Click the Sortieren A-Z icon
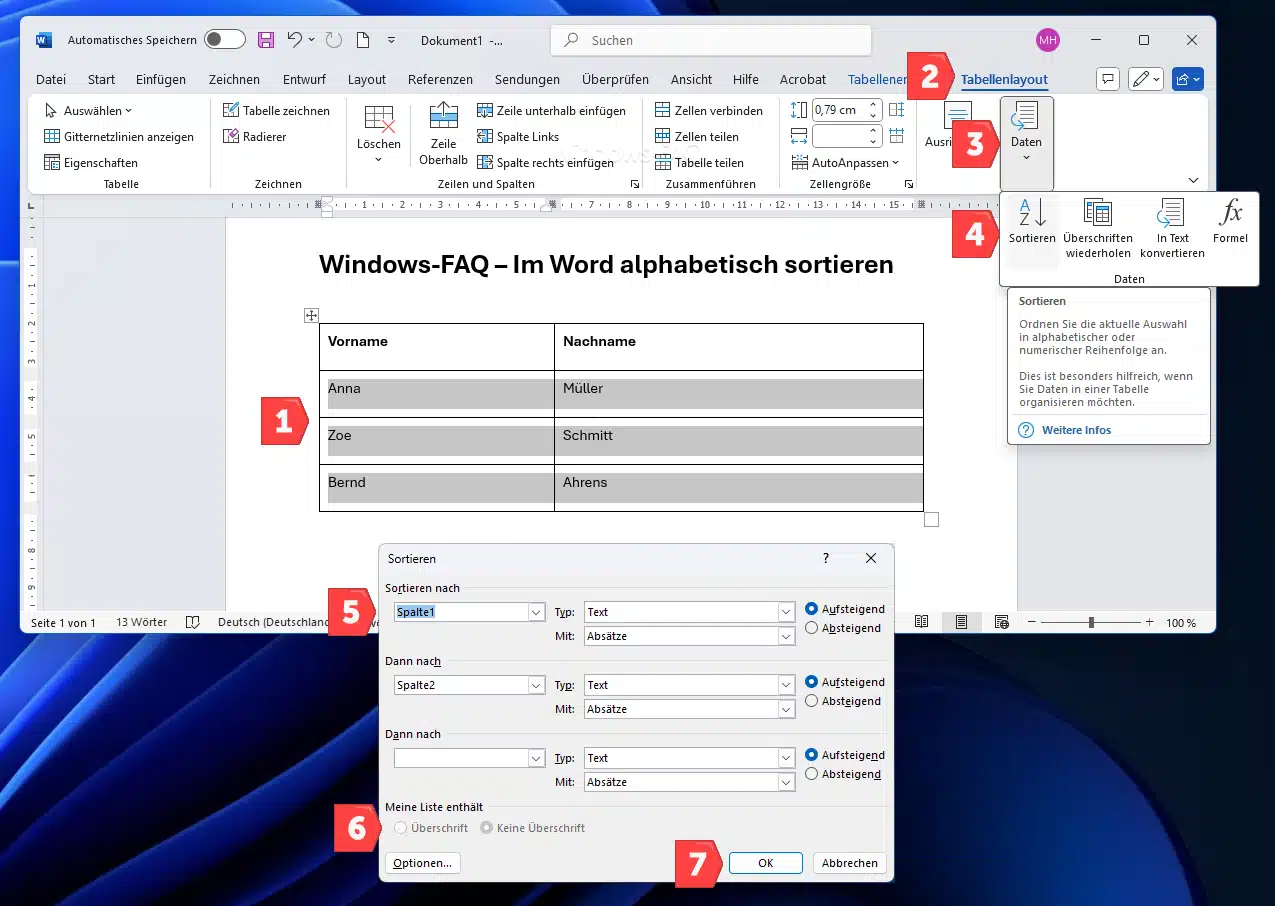Image resolution: width=1275 pixels, height=906 pixels. (x=1031, y=214)
